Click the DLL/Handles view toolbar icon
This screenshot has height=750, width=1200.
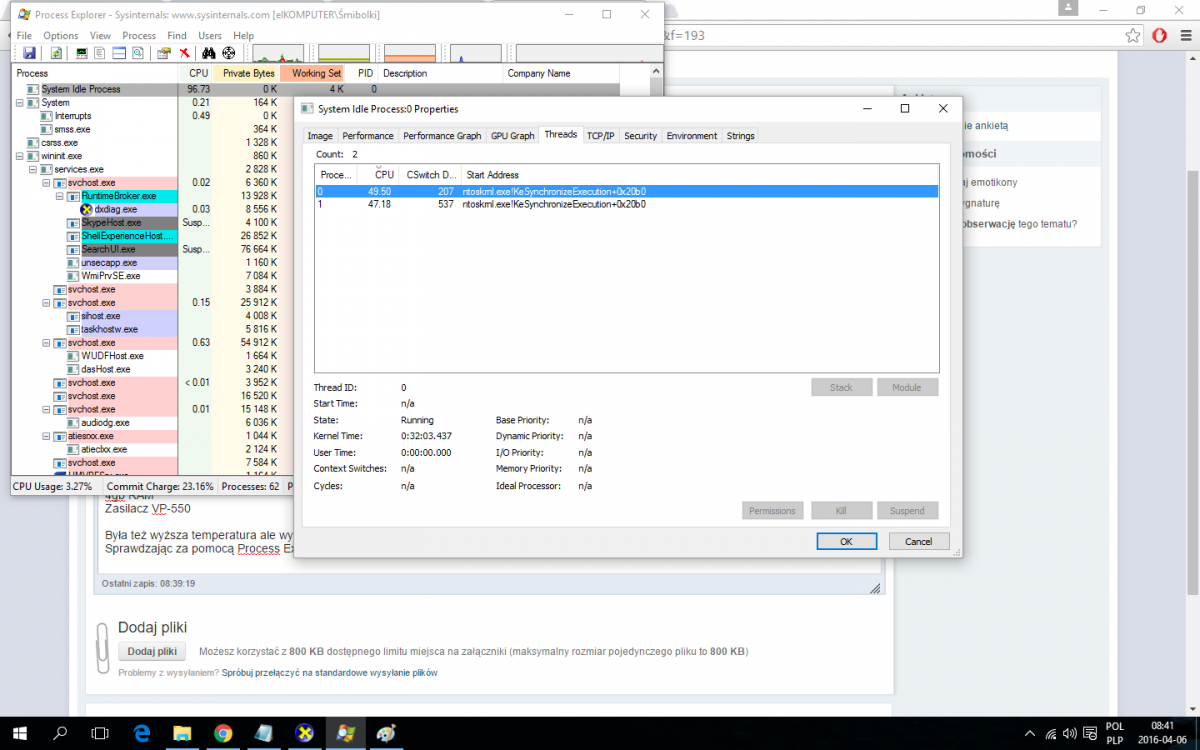pyautogui.click(x=136, y=53)
